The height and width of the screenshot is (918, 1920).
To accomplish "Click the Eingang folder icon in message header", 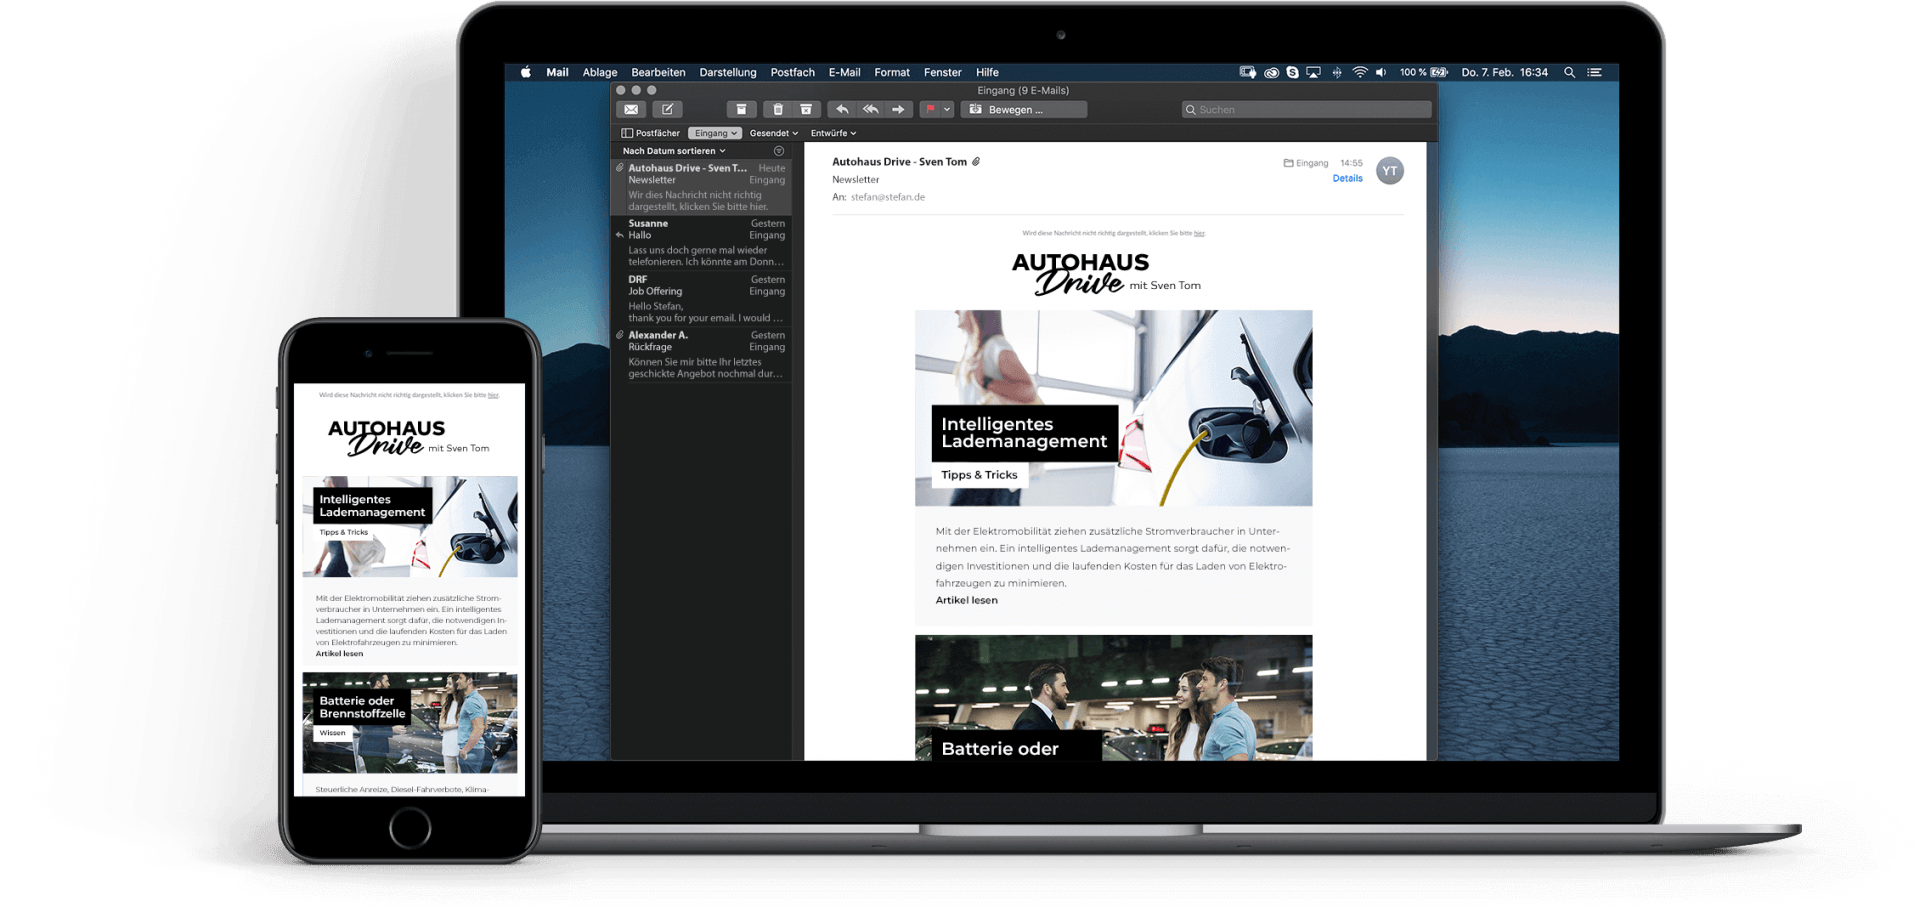I will (x=1288, y=163).
